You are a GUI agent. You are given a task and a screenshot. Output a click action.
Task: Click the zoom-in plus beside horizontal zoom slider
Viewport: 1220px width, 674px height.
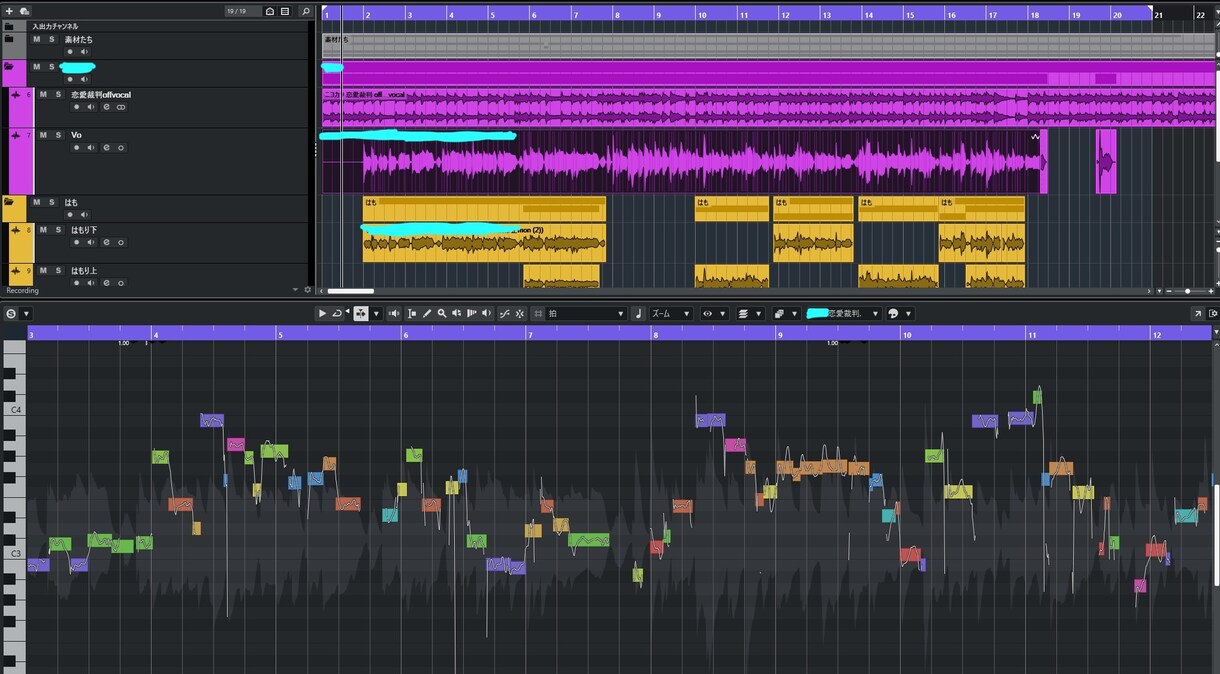[1212, 291]
